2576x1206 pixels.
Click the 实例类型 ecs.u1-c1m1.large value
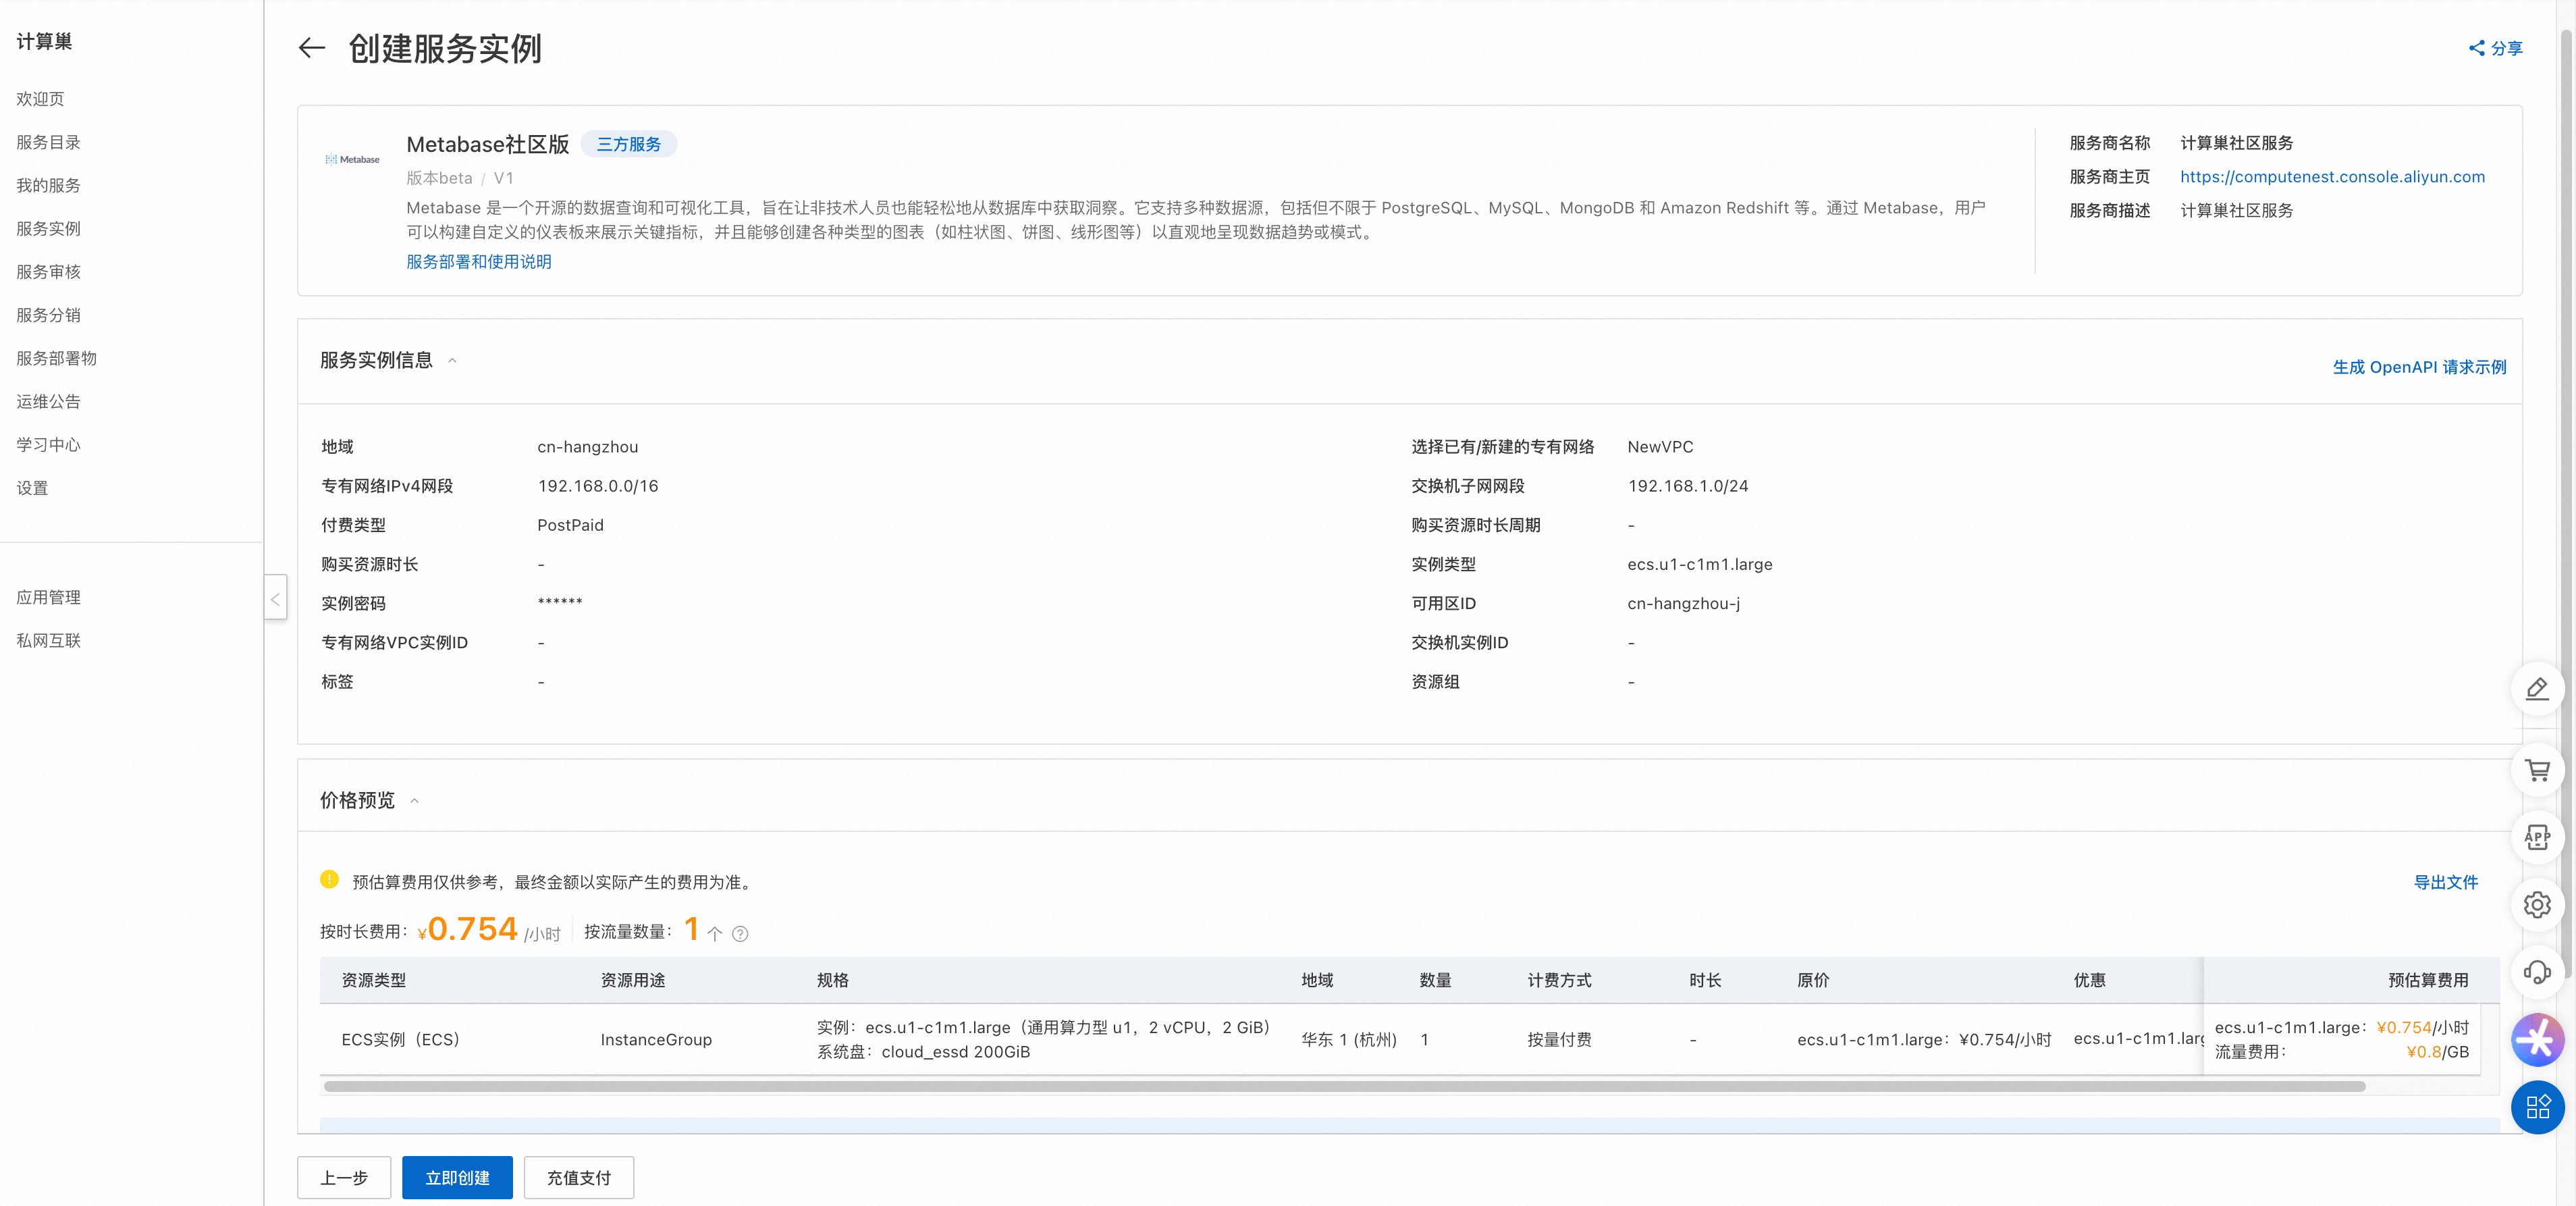click(x=1699, y=564)
